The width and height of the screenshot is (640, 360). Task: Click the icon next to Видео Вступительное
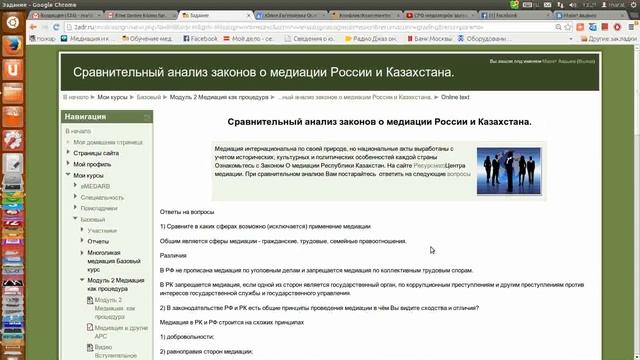[x=90, y=347]
